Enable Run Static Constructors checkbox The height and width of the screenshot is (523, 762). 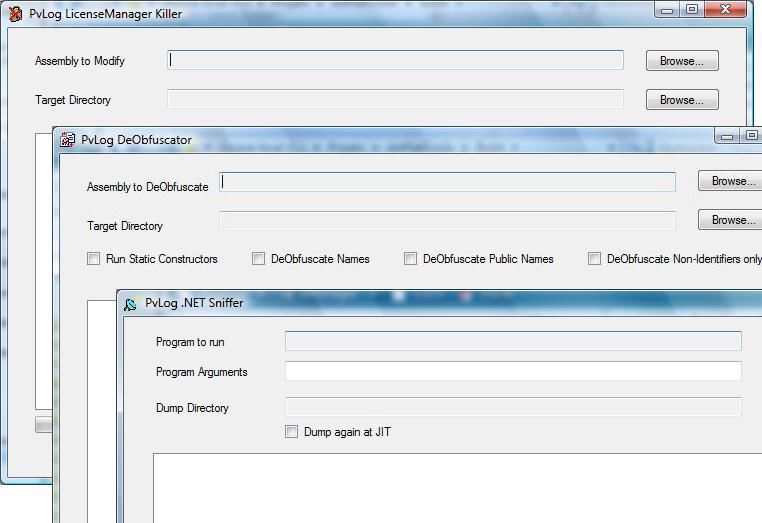click(94, 259)
